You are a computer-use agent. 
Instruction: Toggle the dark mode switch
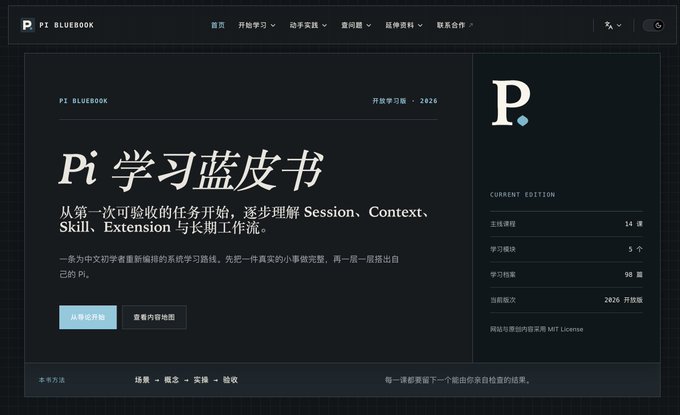(x=653, y=26)
